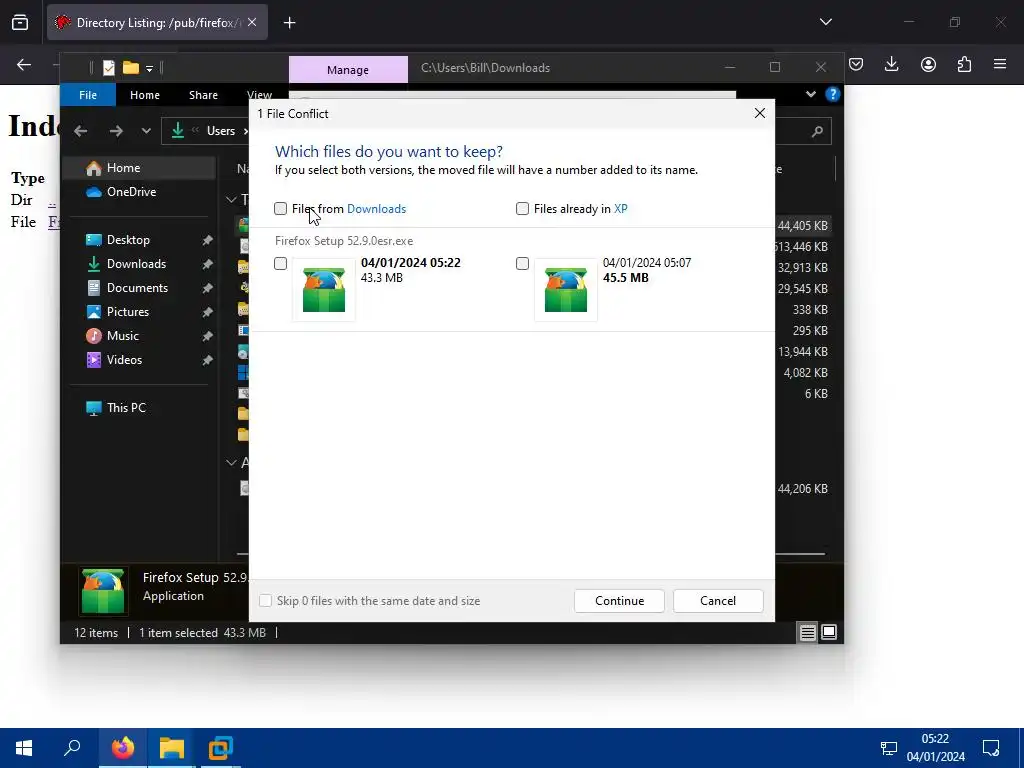Screen dimensions: 1024x768
Task: Switch to File Explorer on the taskbar
Action: tap(172, 748)
